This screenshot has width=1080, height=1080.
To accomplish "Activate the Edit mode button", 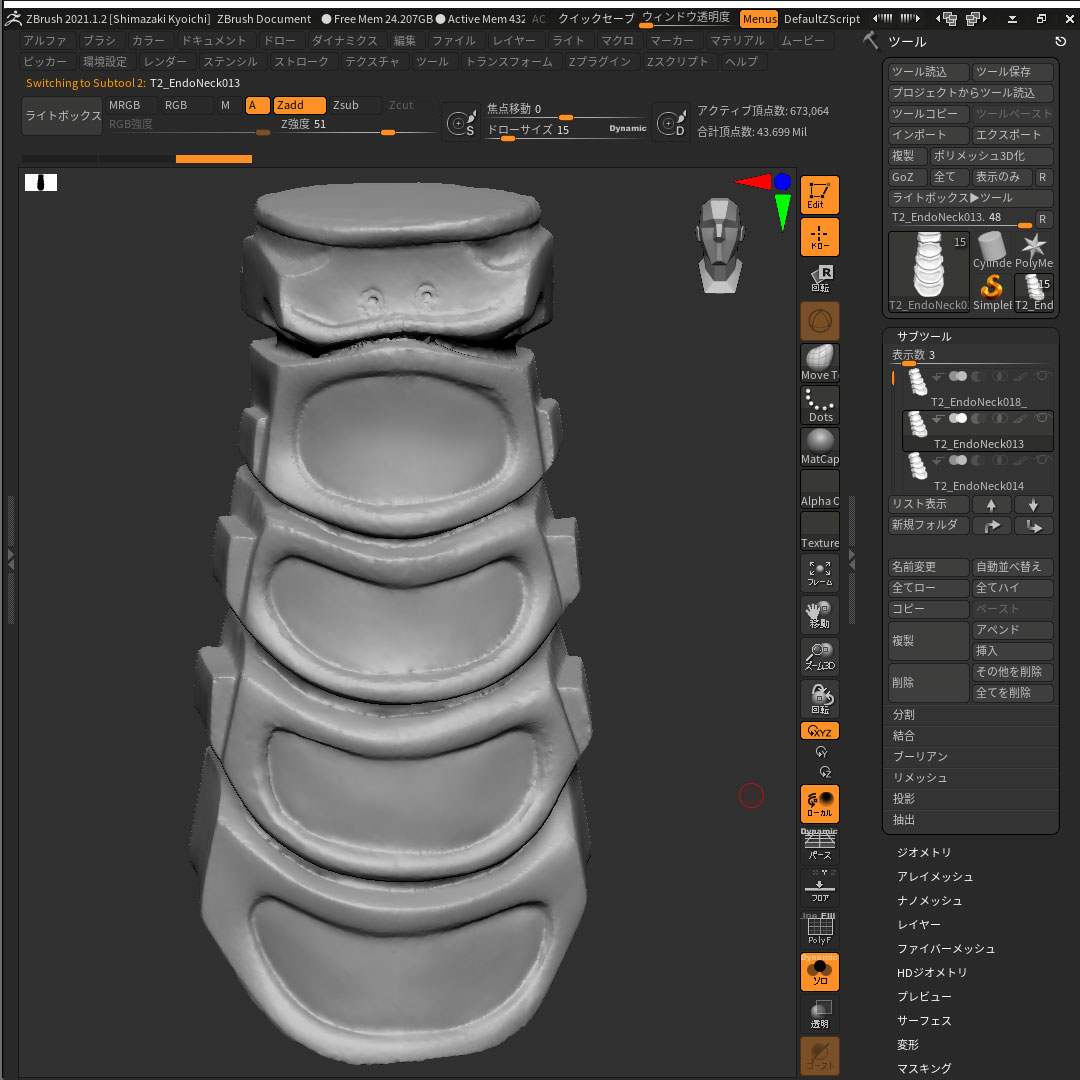I will click(x=819, y=195).
